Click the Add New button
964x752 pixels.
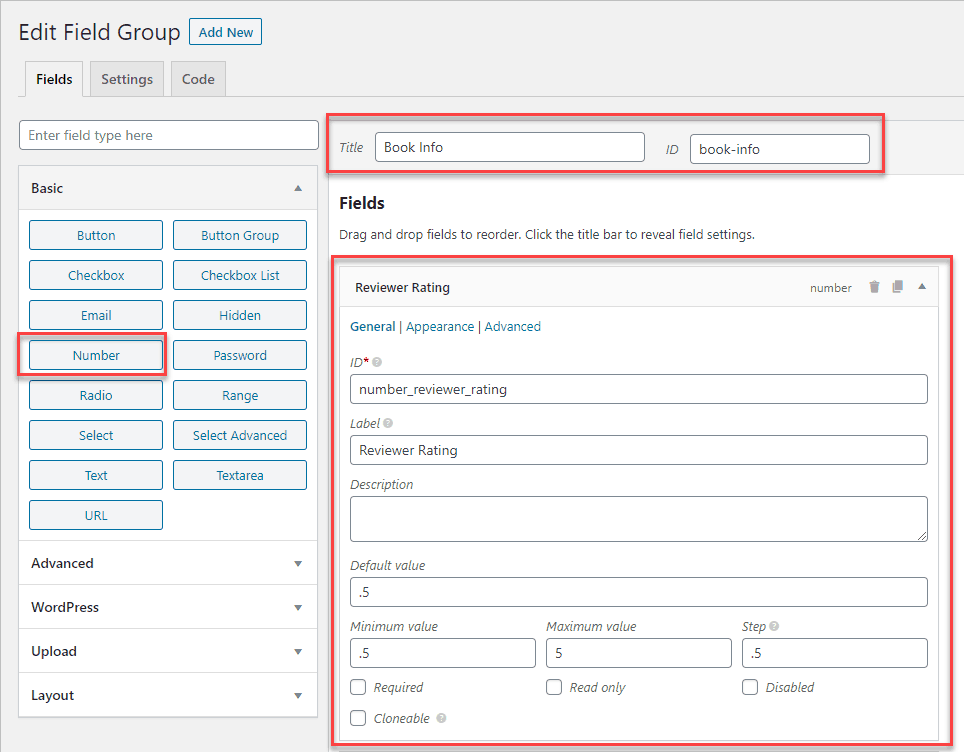pos(225,32)
